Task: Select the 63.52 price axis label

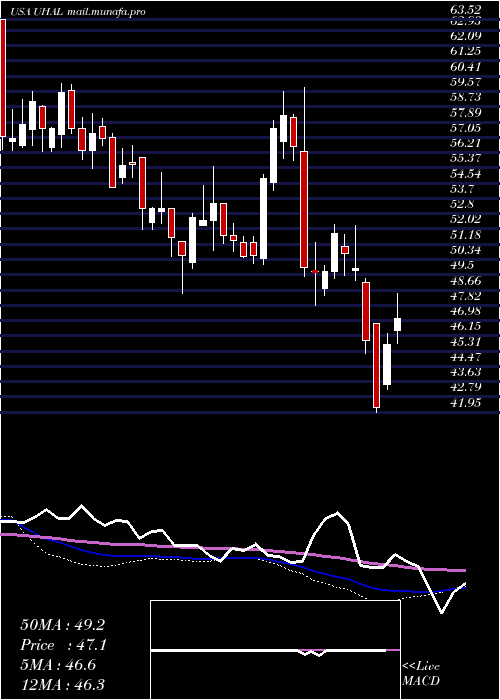Action: point(466,9)
